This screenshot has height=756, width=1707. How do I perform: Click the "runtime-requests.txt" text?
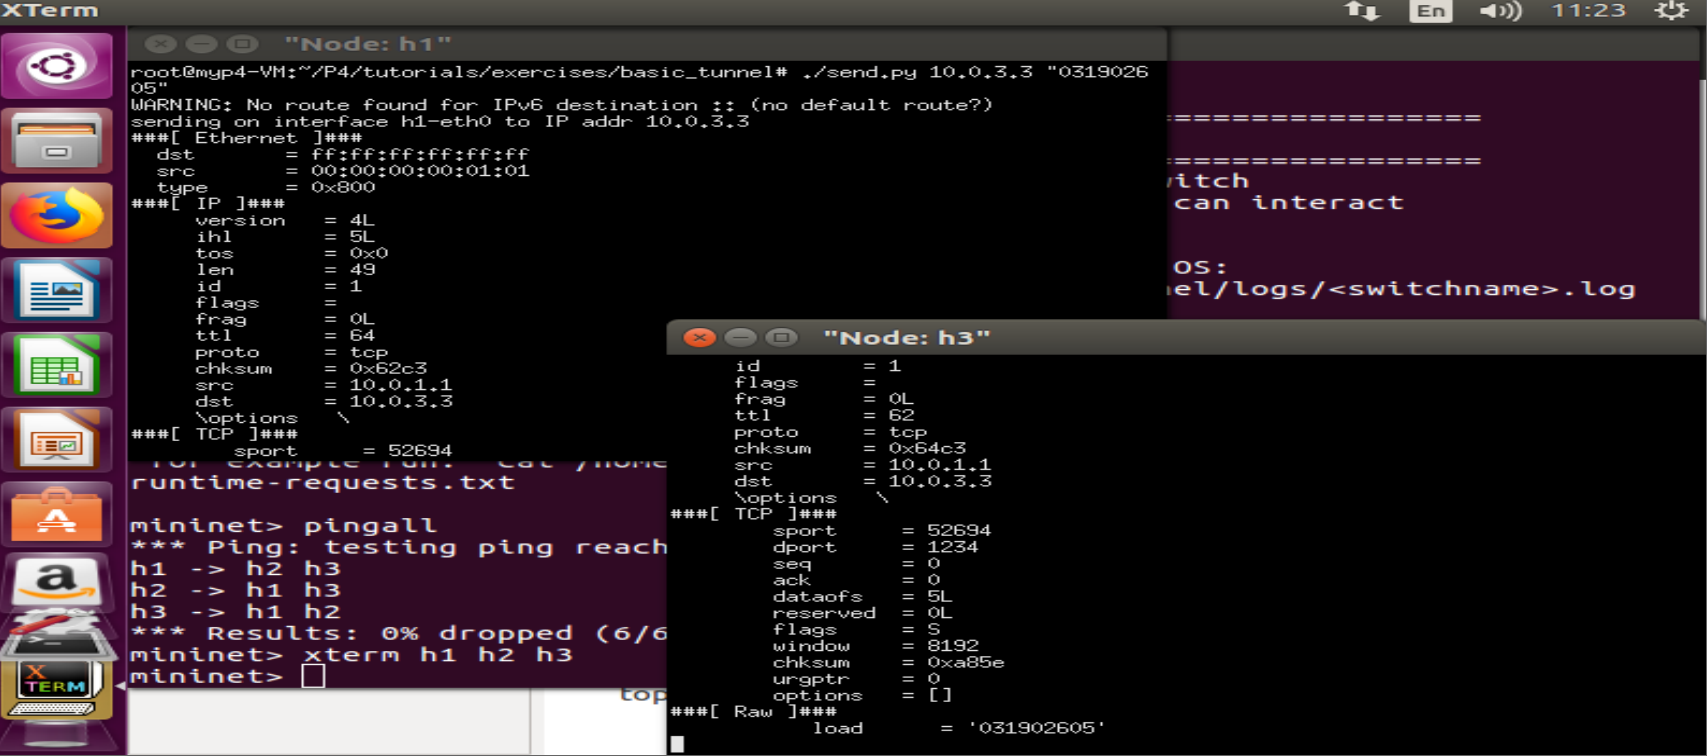[322, 483]
